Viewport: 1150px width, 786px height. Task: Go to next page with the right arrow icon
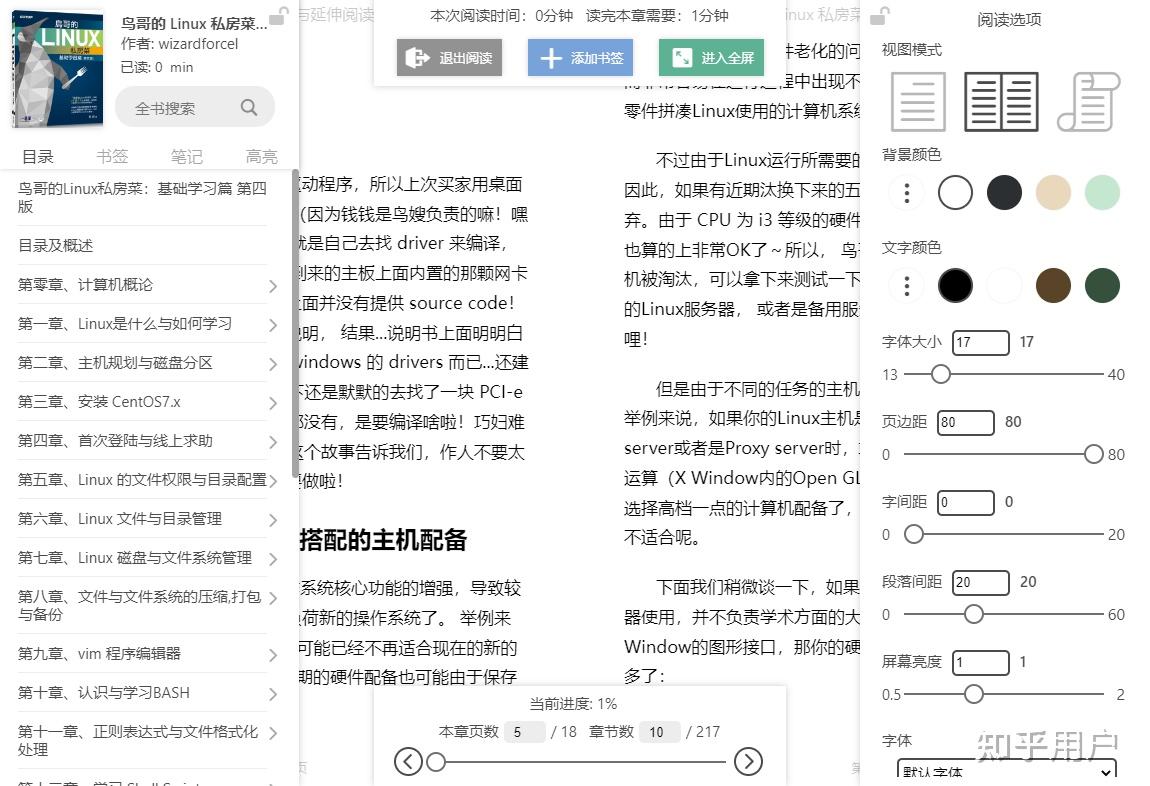tap(748, 761)
